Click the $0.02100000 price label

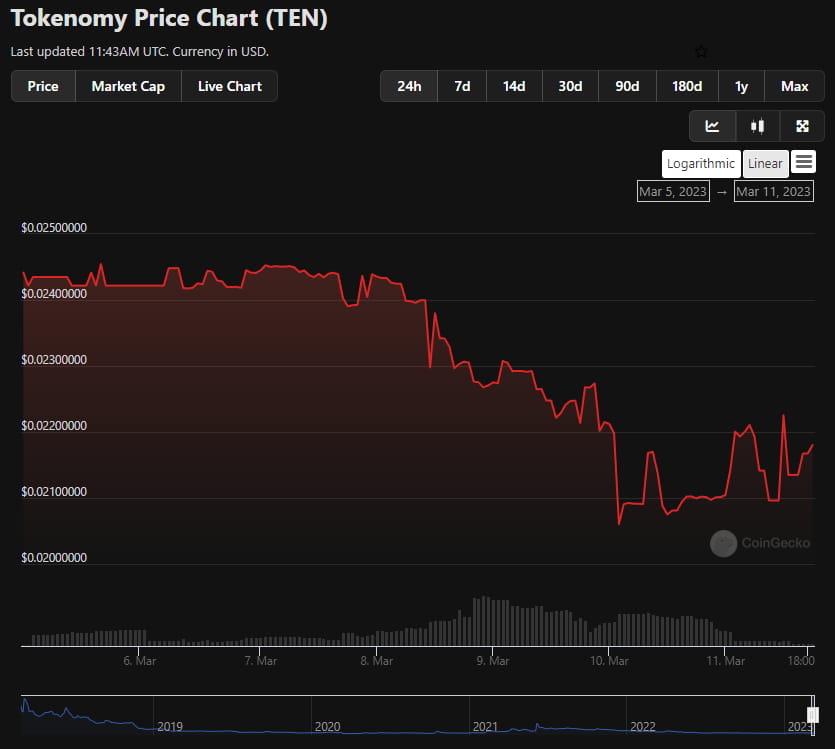[54, 492]
